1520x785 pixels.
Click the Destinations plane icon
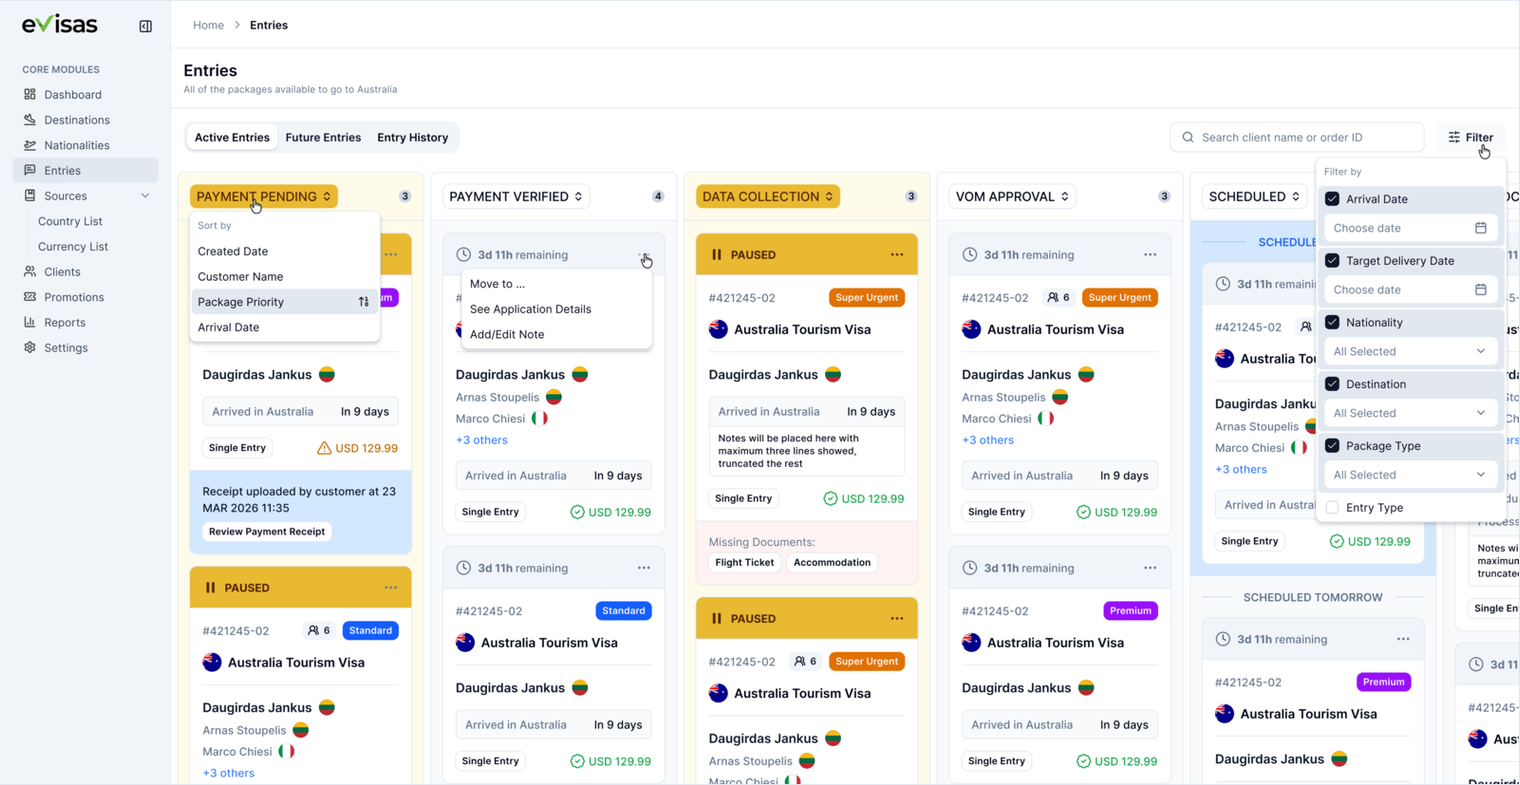click(30, 120)
